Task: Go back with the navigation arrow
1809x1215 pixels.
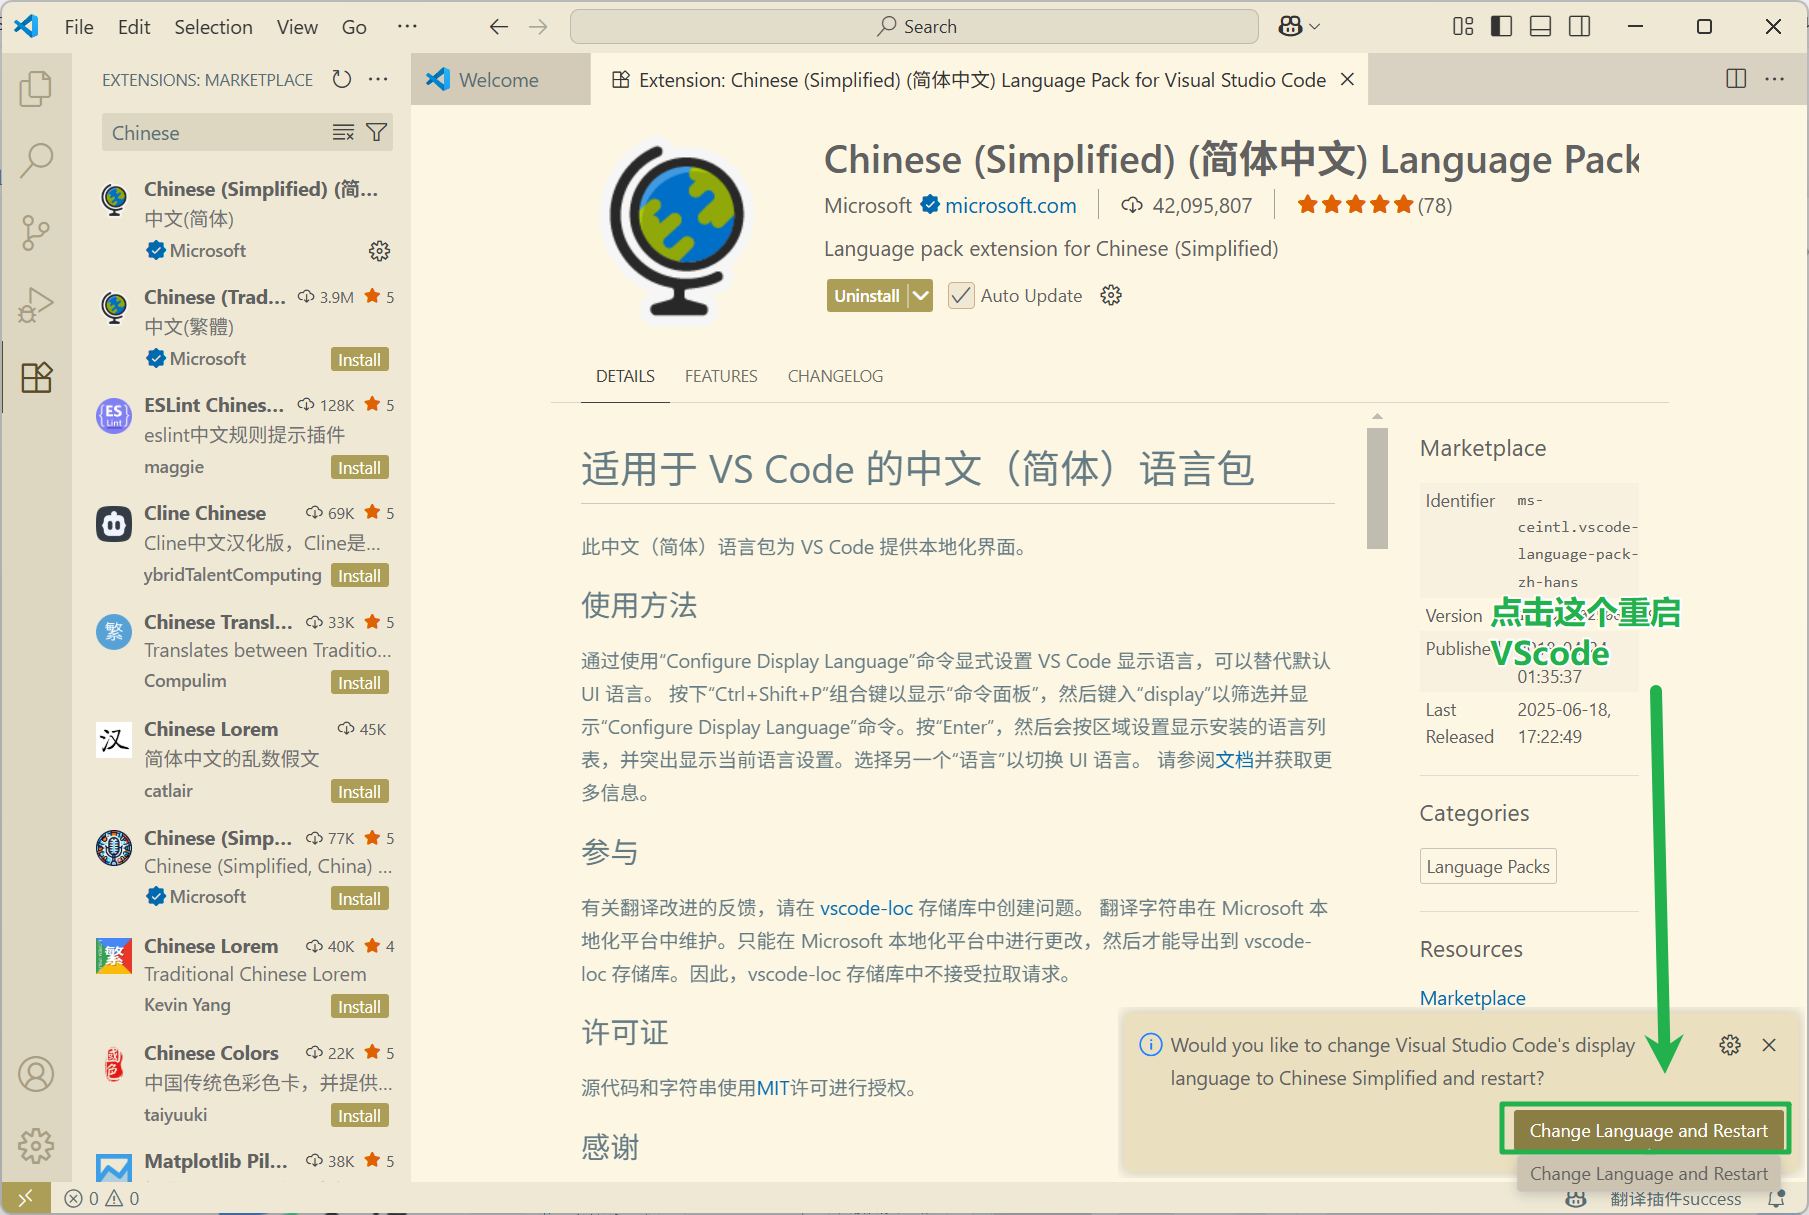Action: tap(499, 27)
